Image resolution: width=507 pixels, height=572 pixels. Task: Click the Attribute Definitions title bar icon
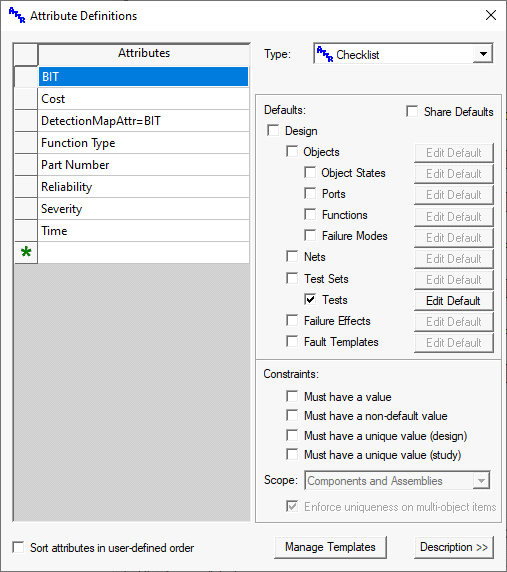tap(17, 15)
